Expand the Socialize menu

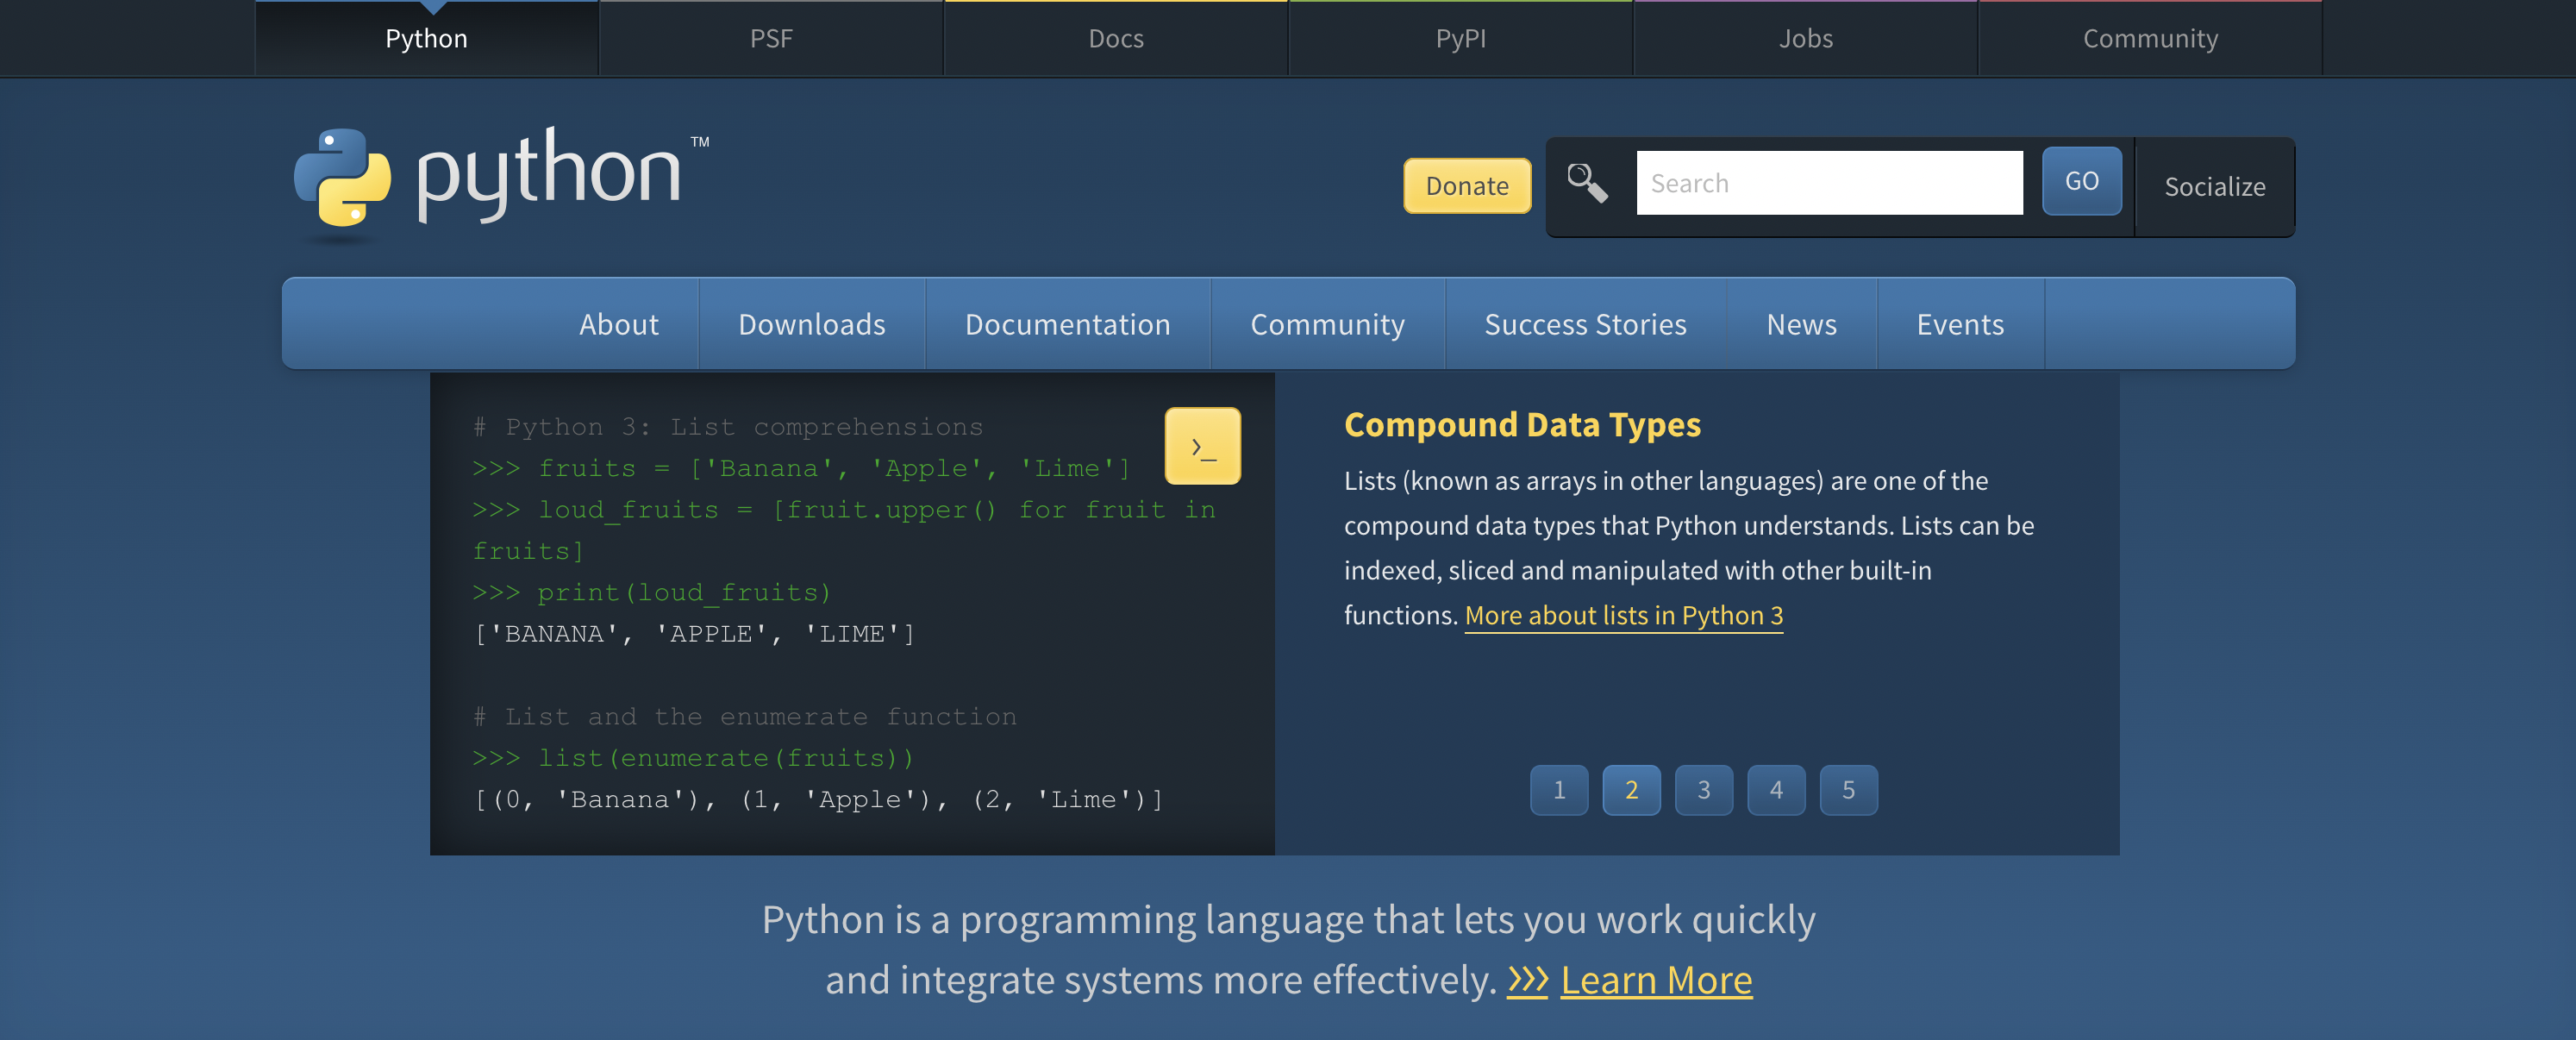click(x=2214, y=187)
